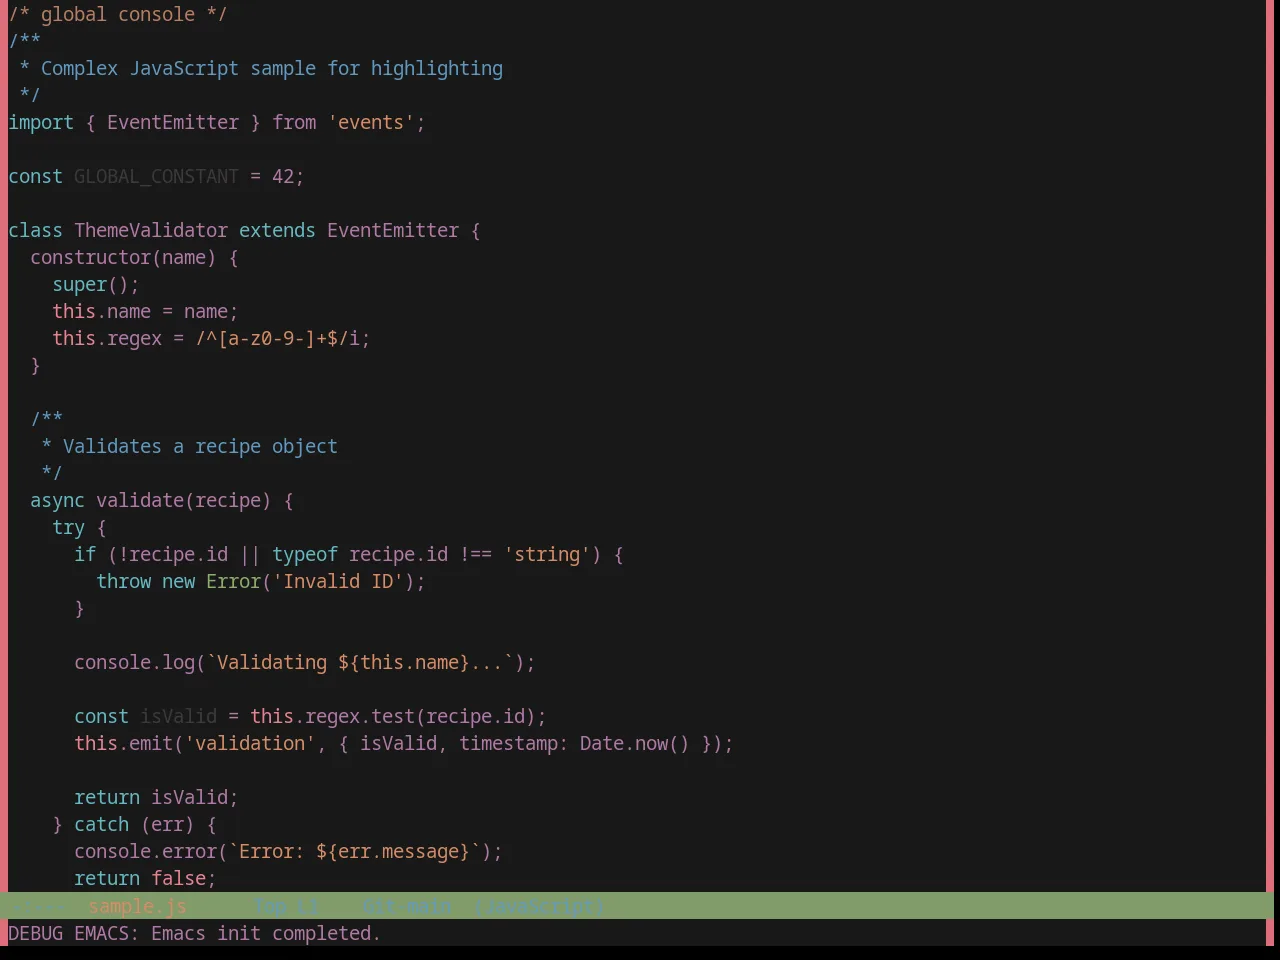
Task: Click the 'typeof' keyword
Action: (305, 554)
